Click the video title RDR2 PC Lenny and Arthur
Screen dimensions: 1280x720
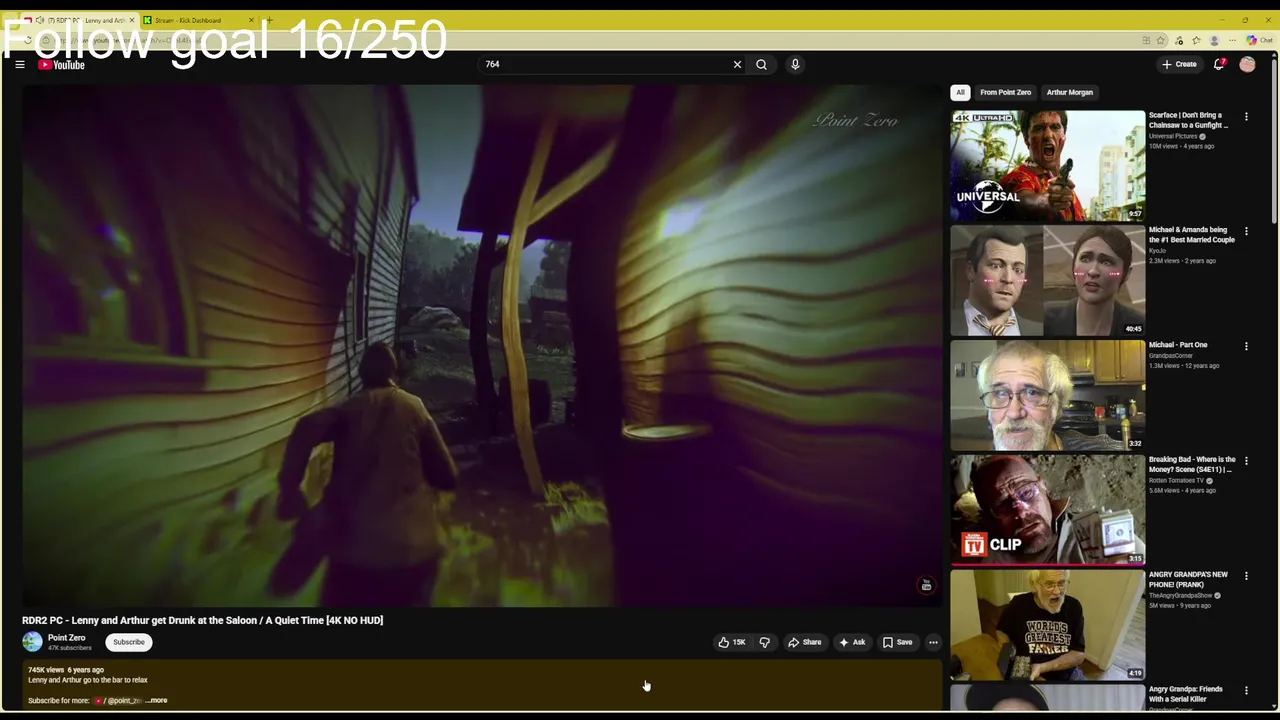[x=203, y=620]
